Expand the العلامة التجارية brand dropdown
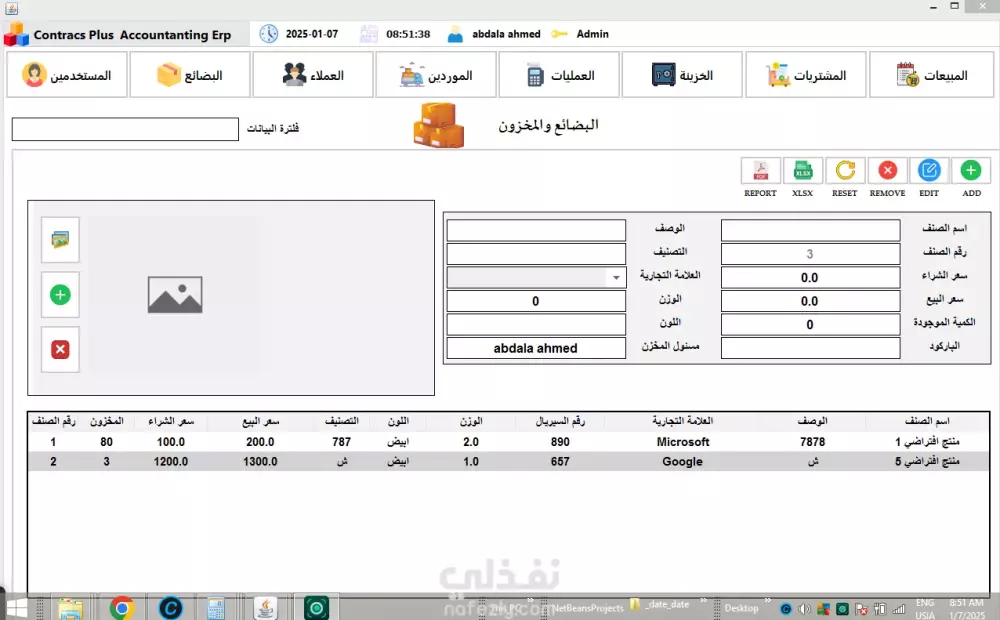The height and width of the screenshot is (620, 1000). (616, 275)
